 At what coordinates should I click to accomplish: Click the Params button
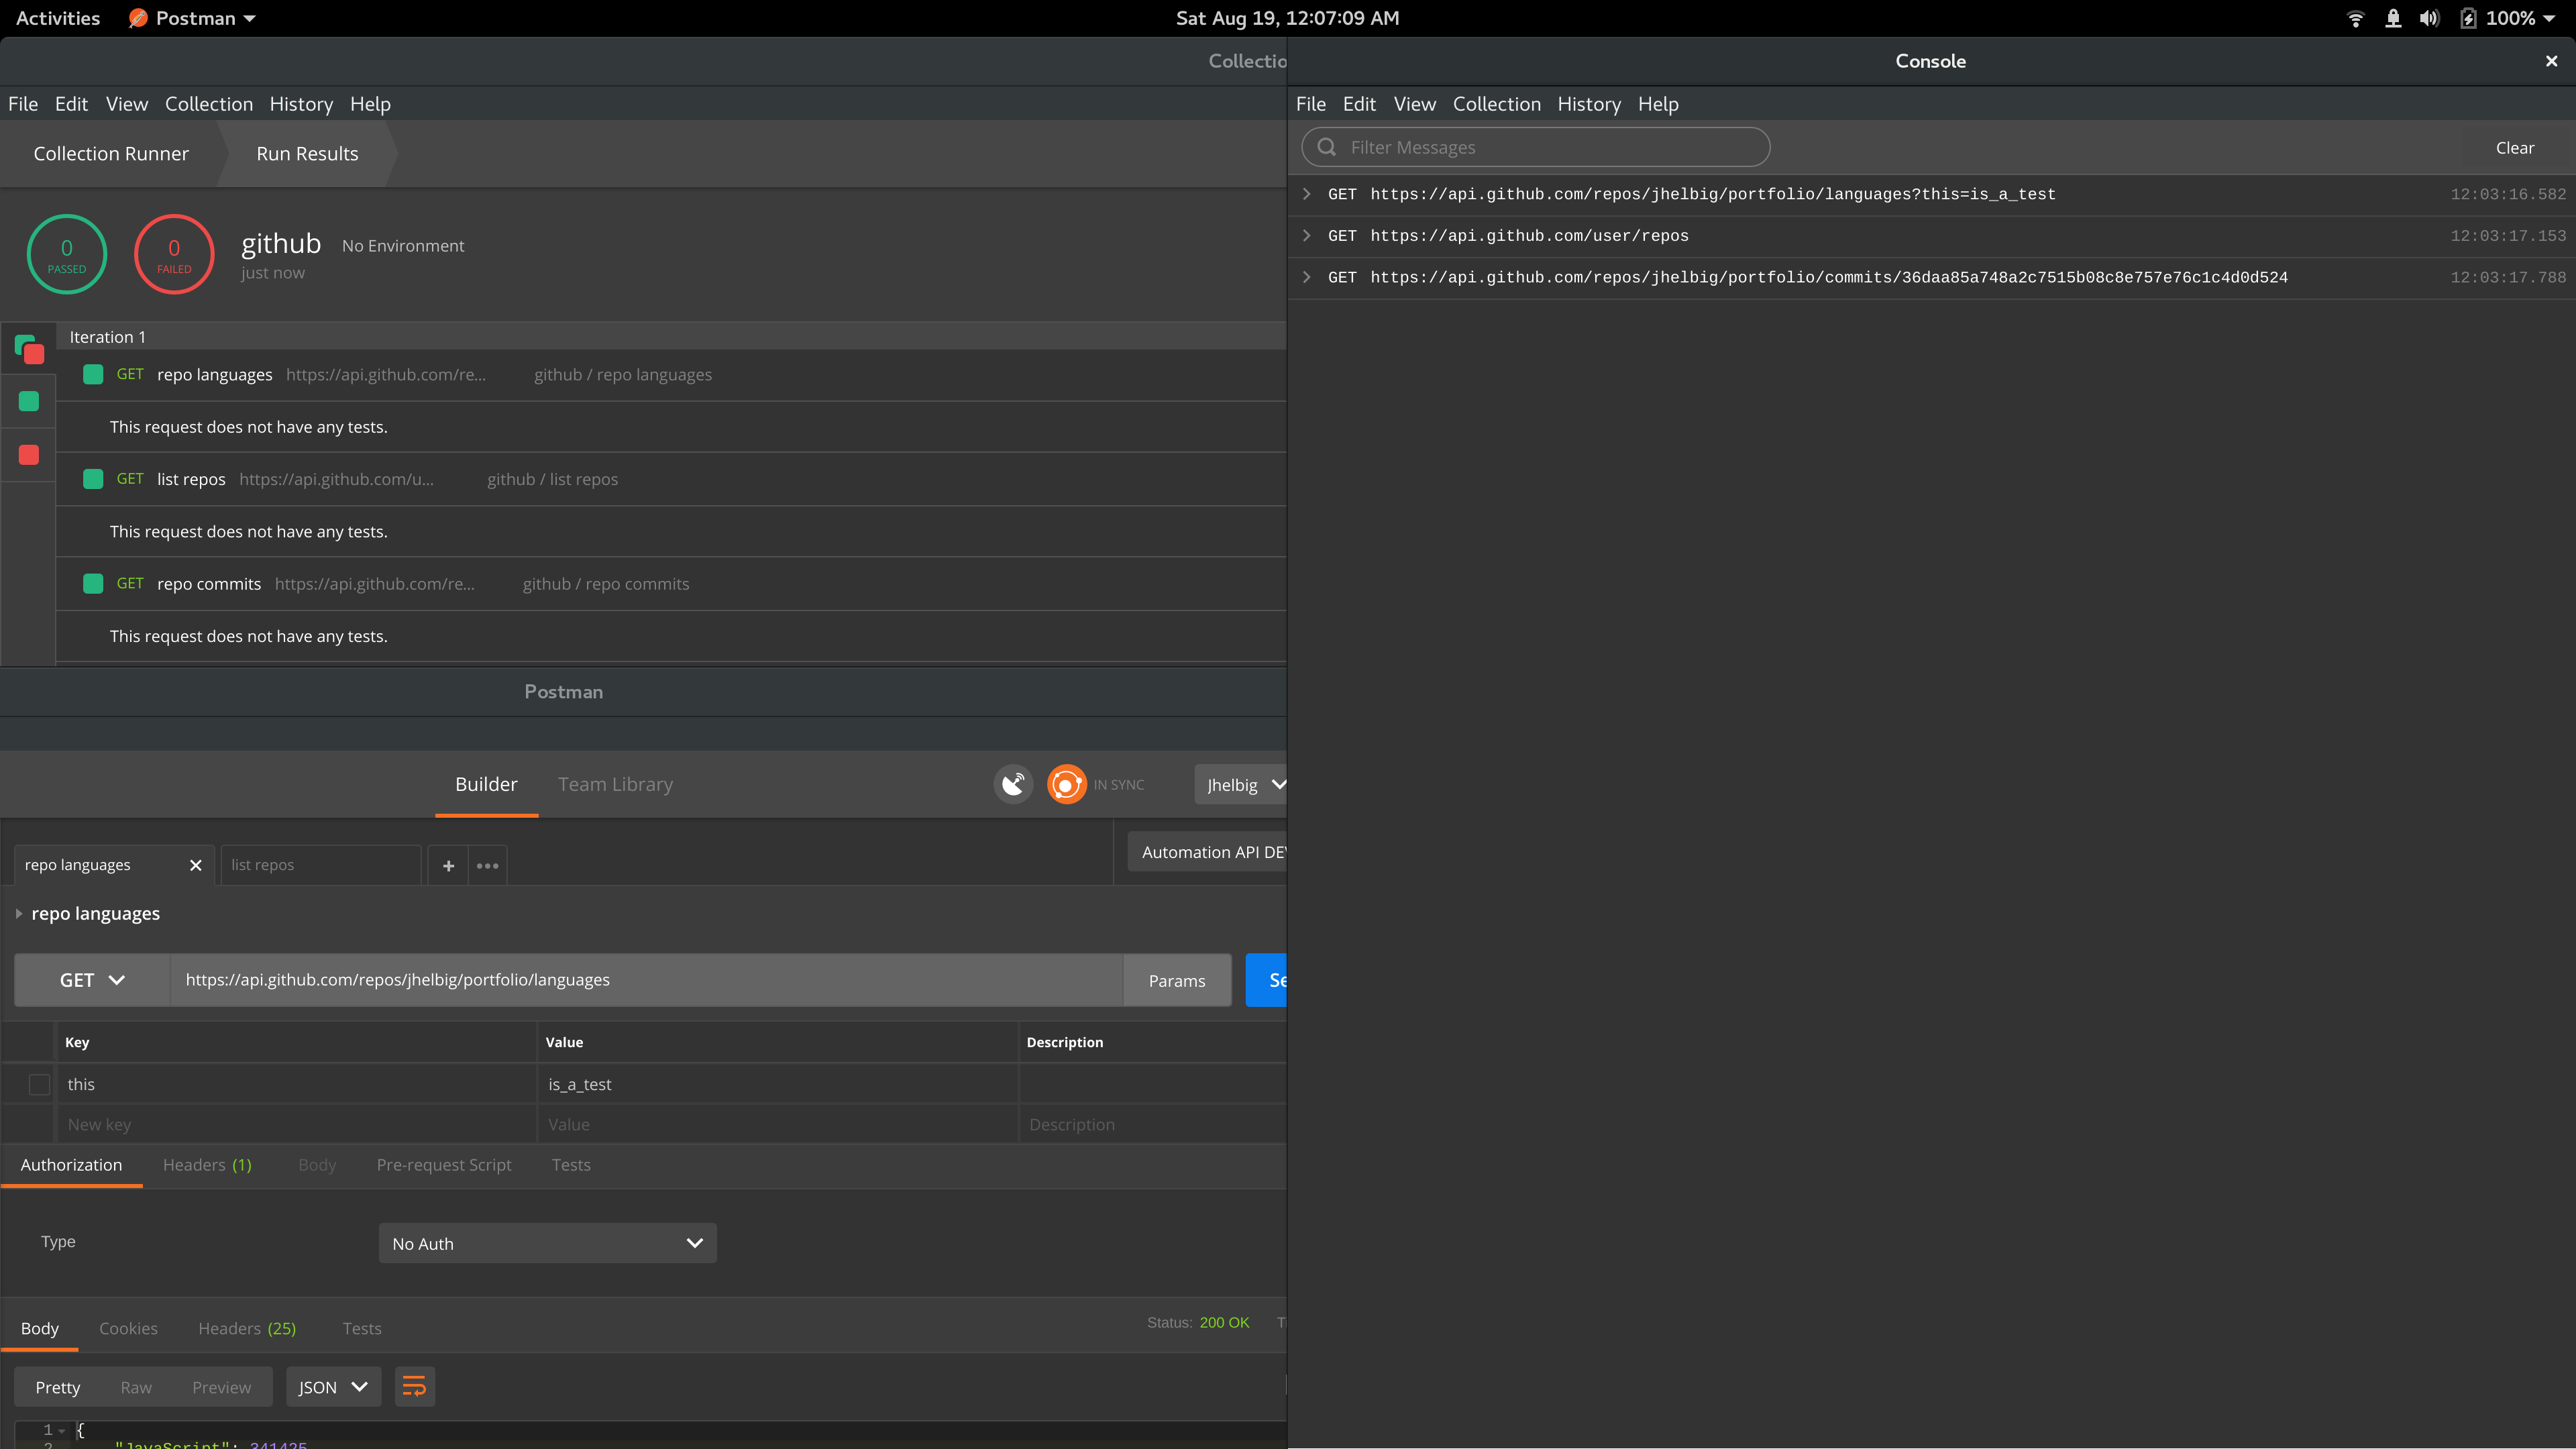[1176, 981]
